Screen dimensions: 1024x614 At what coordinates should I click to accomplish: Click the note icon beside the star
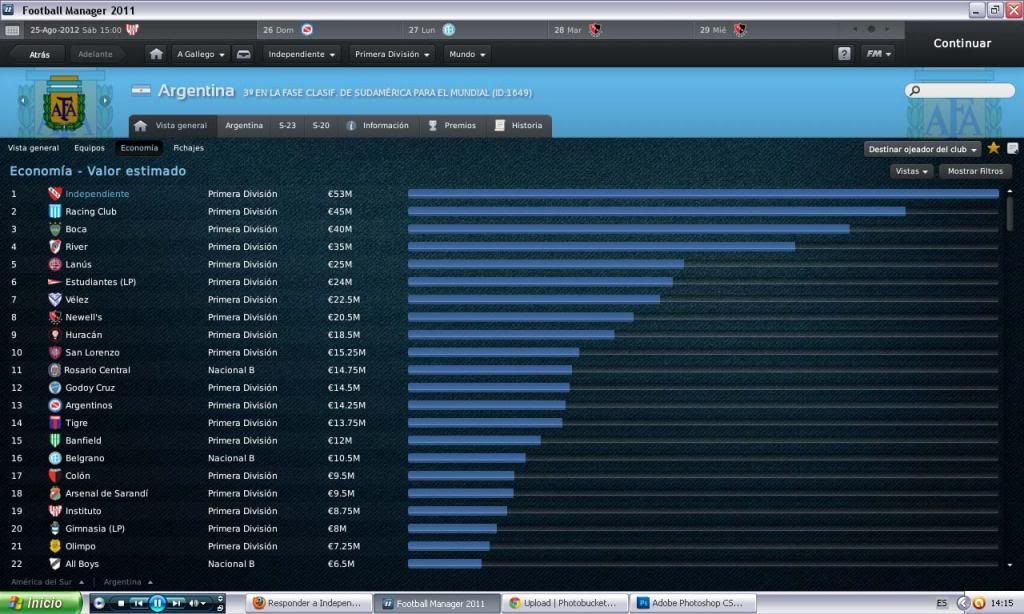tap(1013, 148)
